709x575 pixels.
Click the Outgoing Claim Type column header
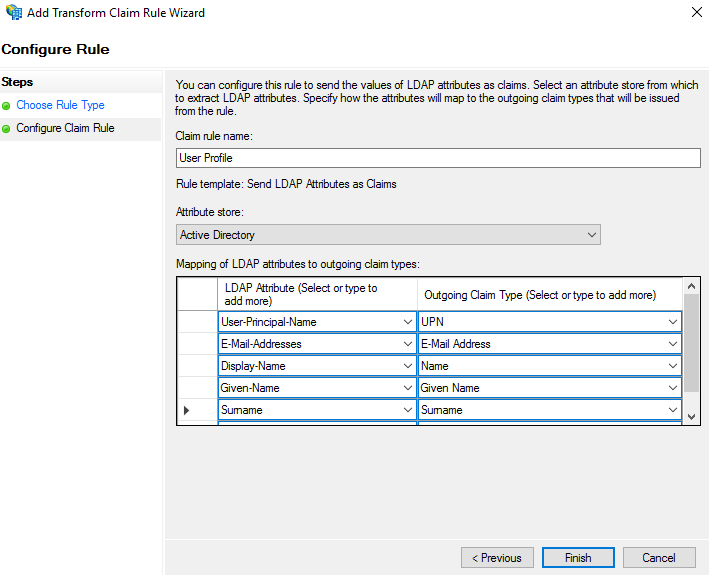point(549,294)
